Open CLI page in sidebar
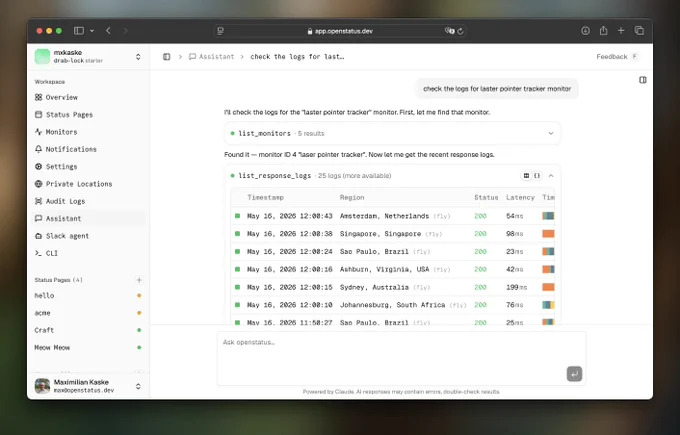The height and width of the screenshot is (435, 680). pyautogui.click(x=88, y=253)
